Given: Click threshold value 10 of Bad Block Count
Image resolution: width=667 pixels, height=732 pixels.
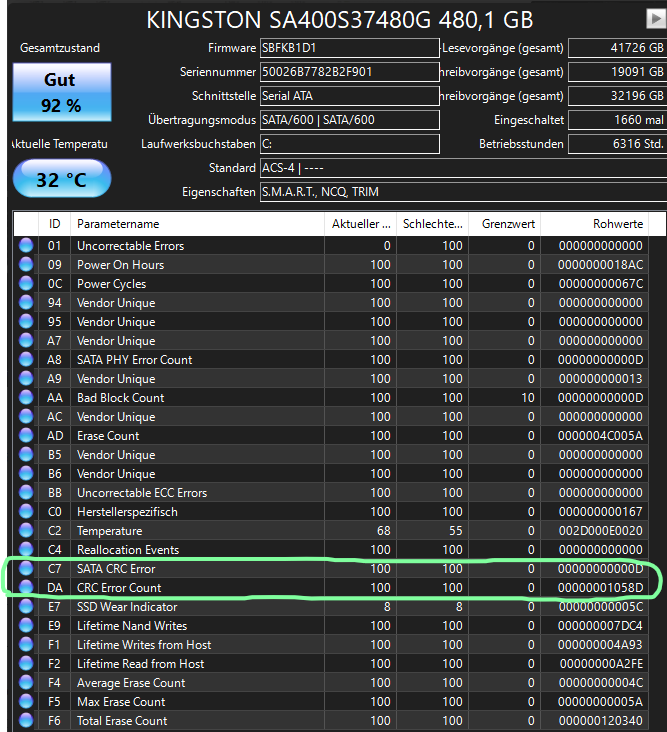Looking at the screenshot, I should tap(528, 398).
